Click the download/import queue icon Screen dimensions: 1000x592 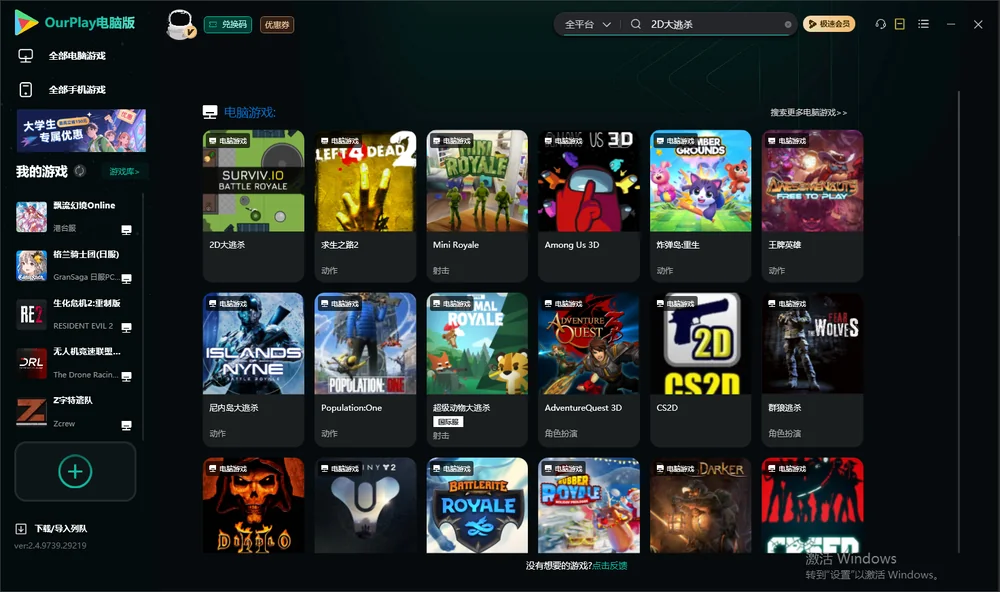(x=21, y=528)
